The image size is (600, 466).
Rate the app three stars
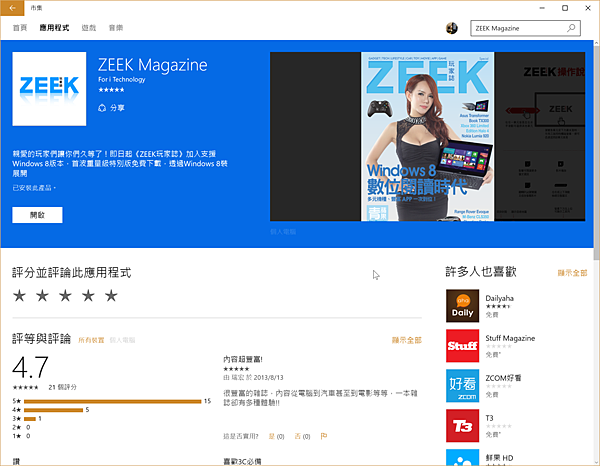65,296
